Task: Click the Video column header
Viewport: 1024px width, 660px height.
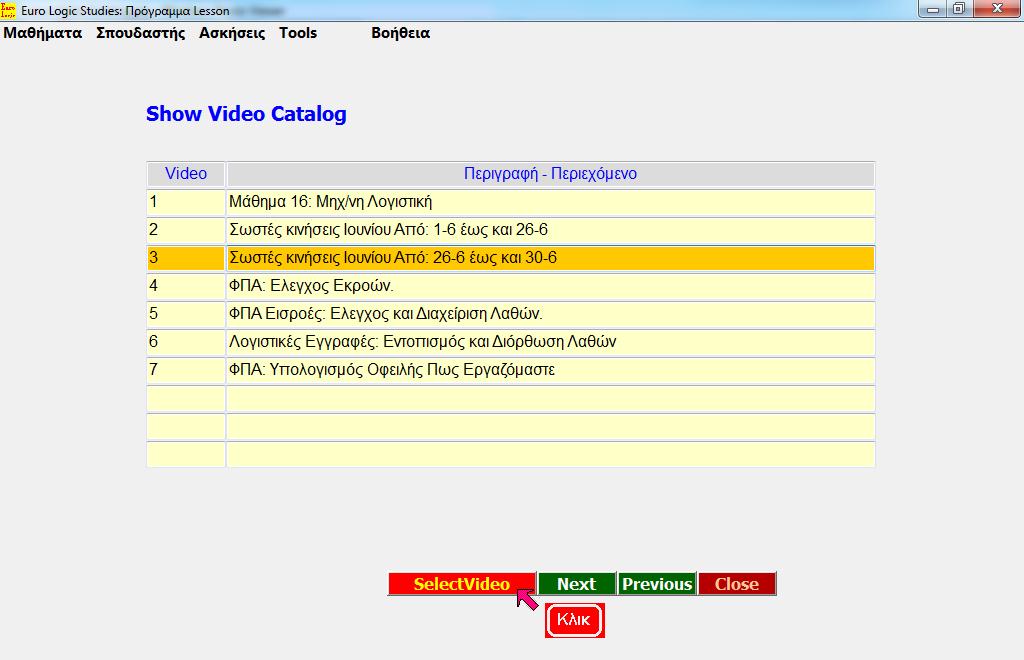Action: click(x=185, y=173)
